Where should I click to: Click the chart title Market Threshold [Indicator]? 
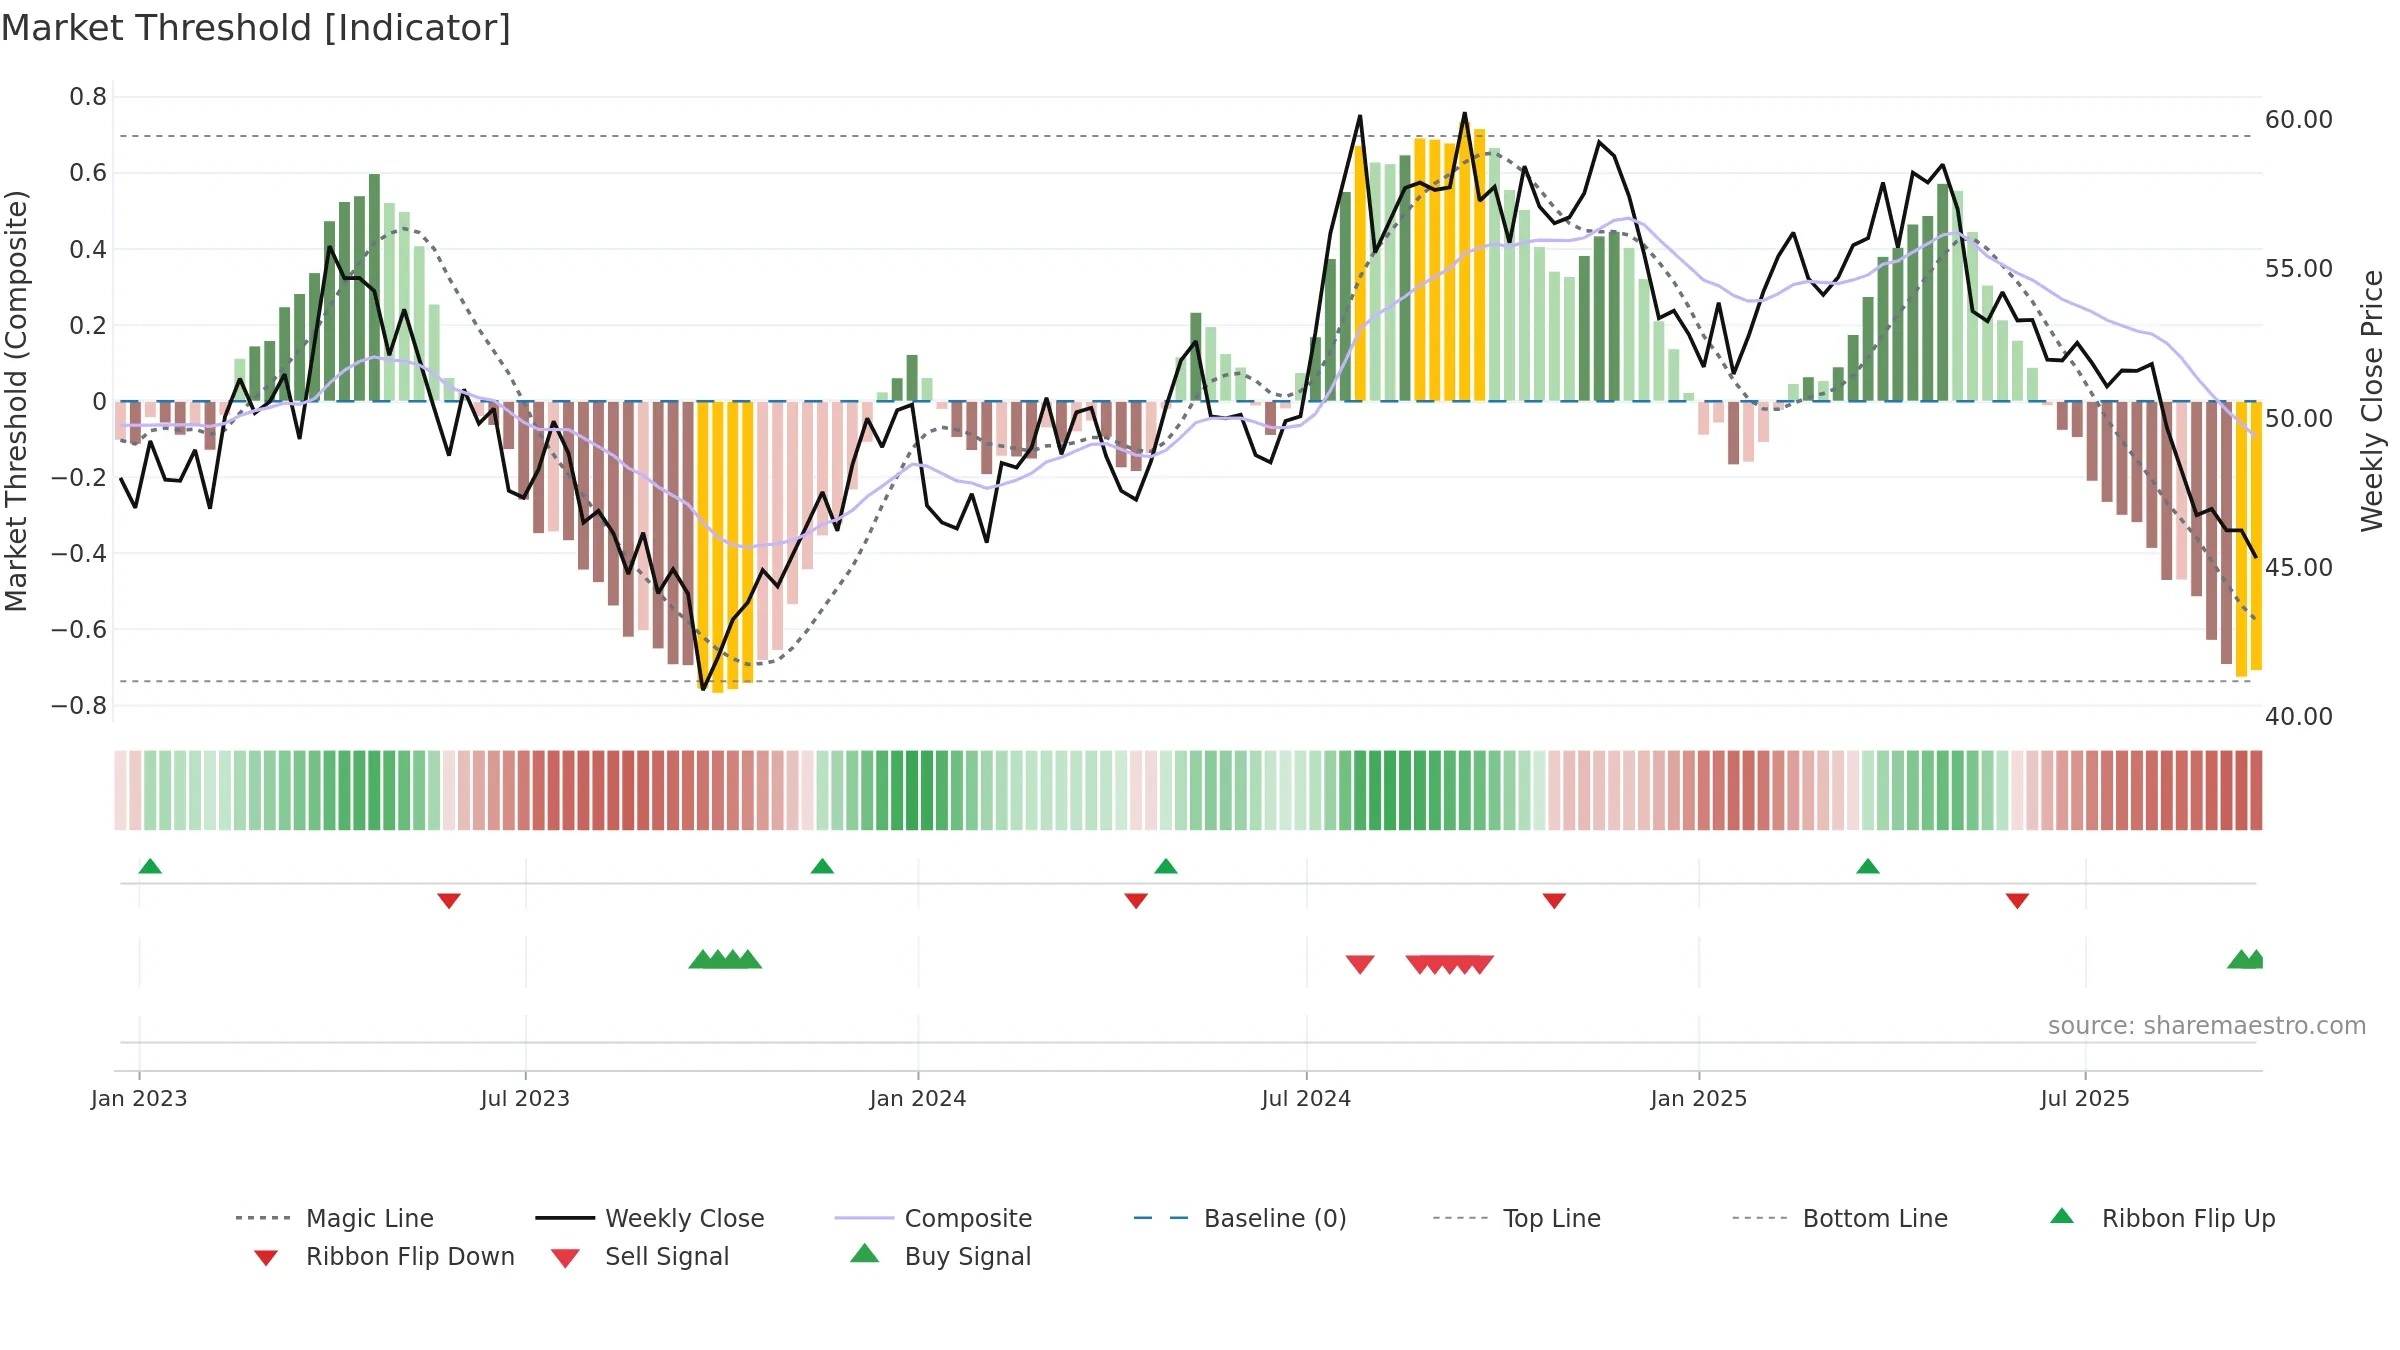tap(256, 28)
